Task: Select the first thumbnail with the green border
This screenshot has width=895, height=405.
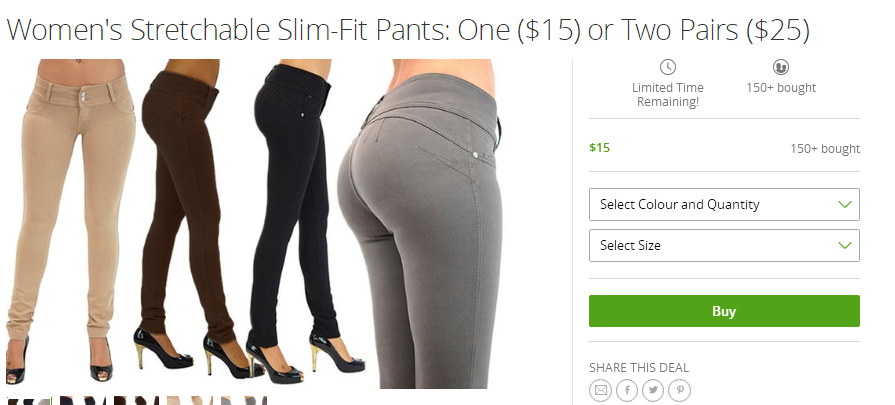Action: coord(29,400)
